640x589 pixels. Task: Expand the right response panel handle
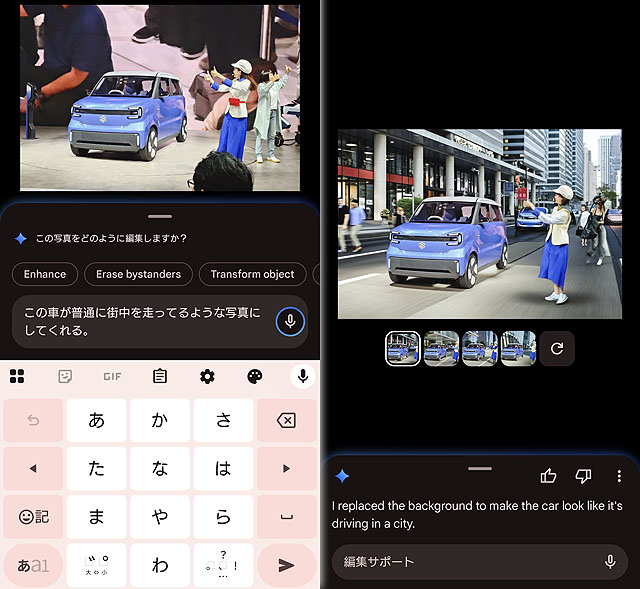[480, 468]
